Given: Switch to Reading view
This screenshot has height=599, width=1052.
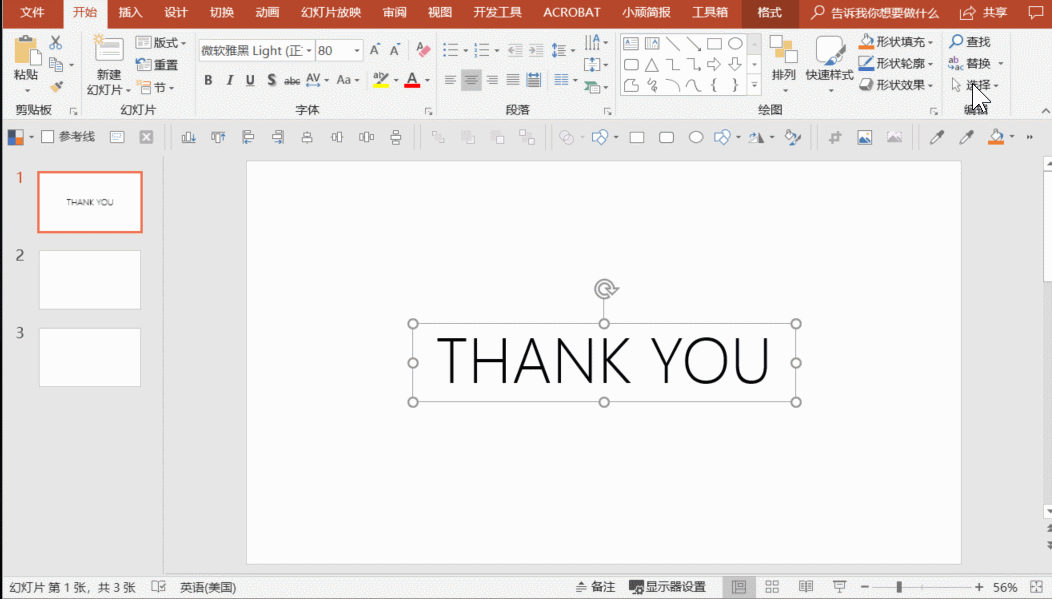Looking at the screenshot, I should pos(806,587).
